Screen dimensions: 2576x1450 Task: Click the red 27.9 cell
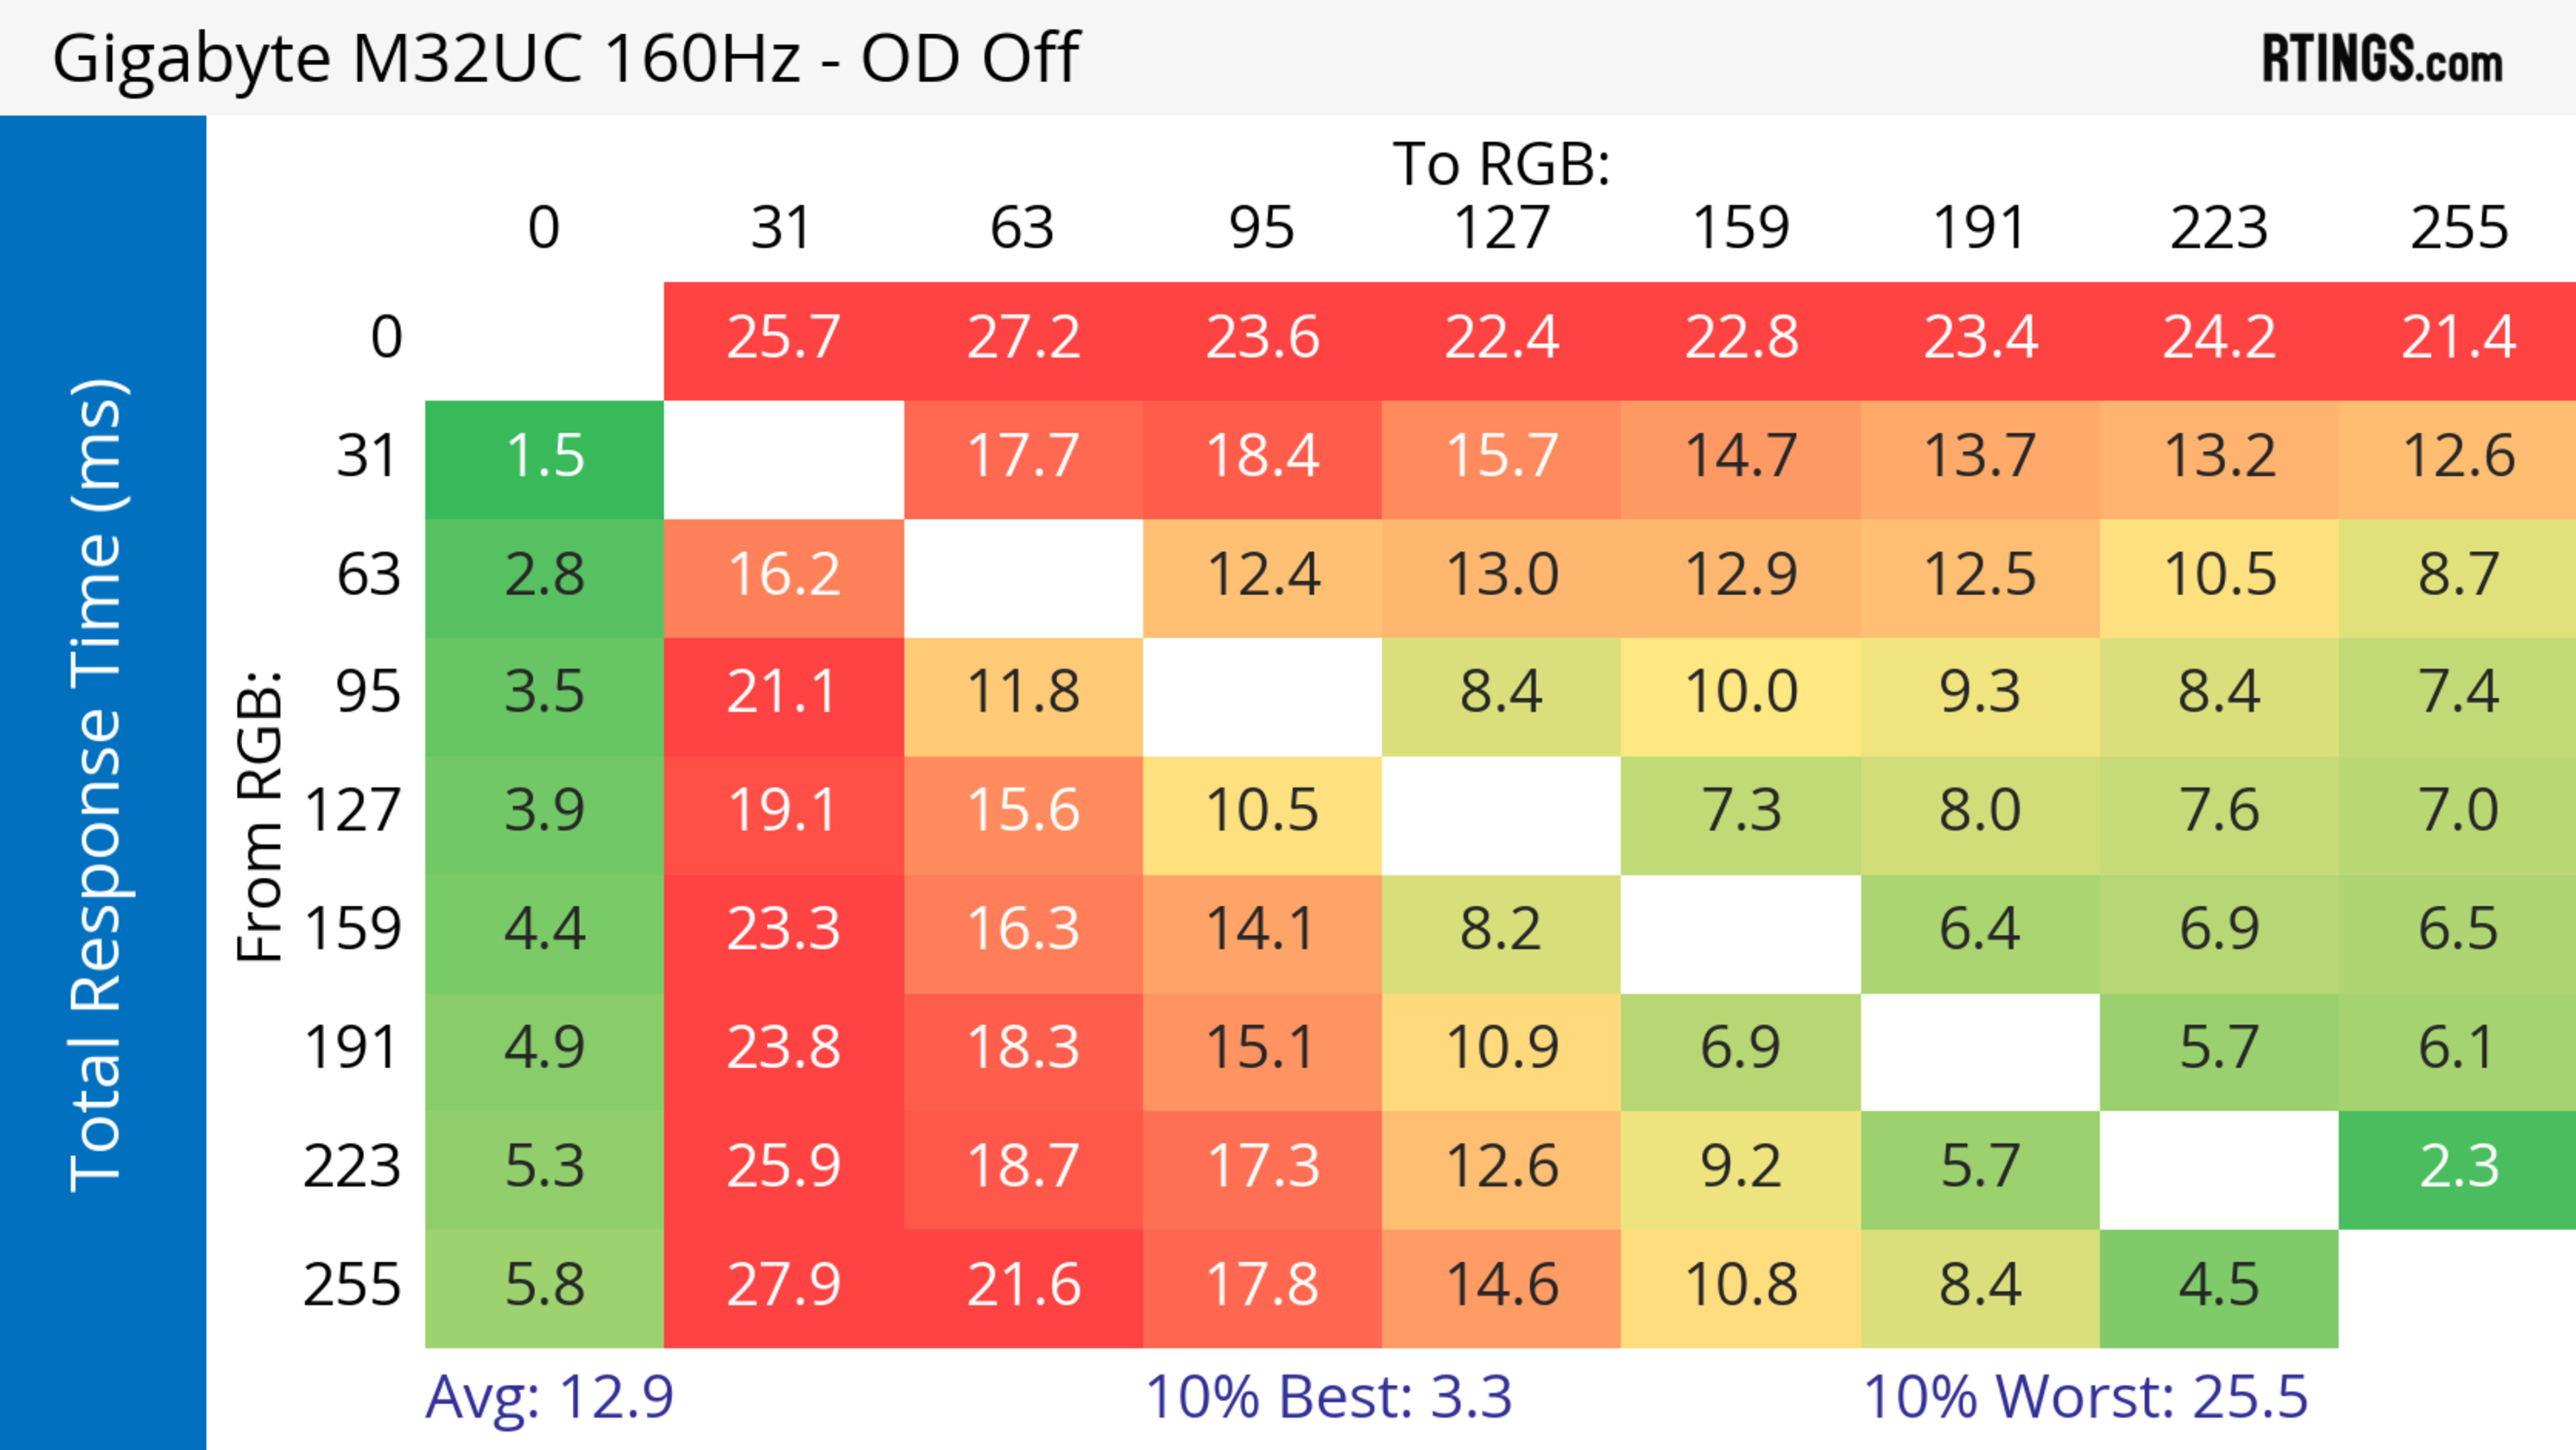pyautogui.click(x=783, y=1285)
